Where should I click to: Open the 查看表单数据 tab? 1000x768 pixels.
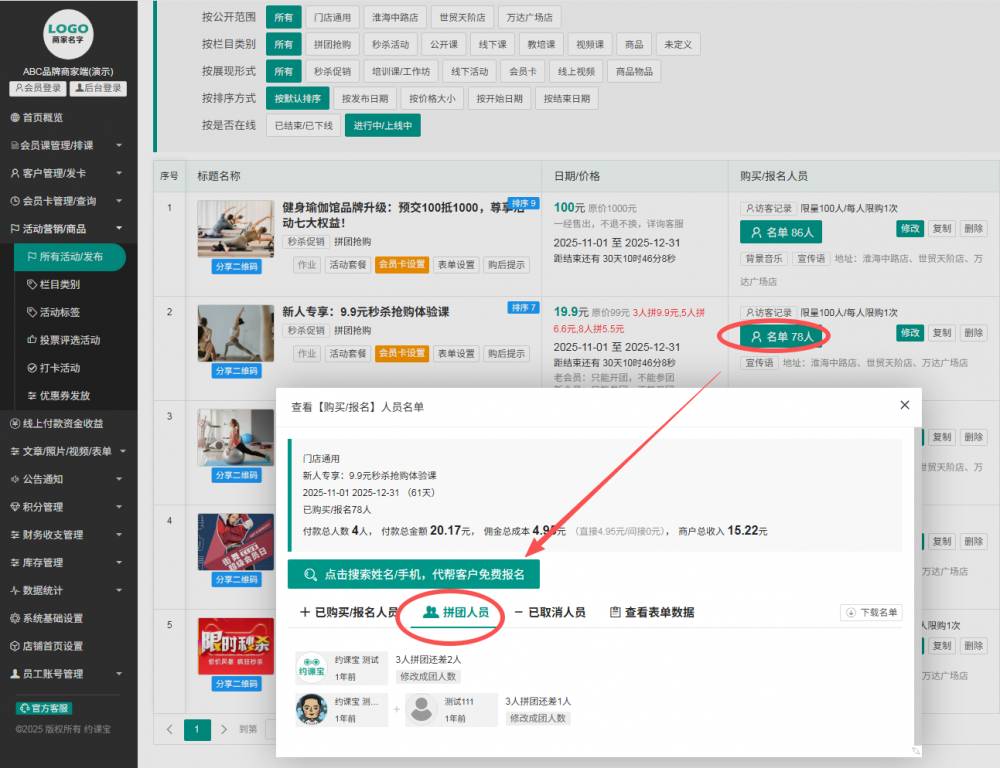point(652,612)
